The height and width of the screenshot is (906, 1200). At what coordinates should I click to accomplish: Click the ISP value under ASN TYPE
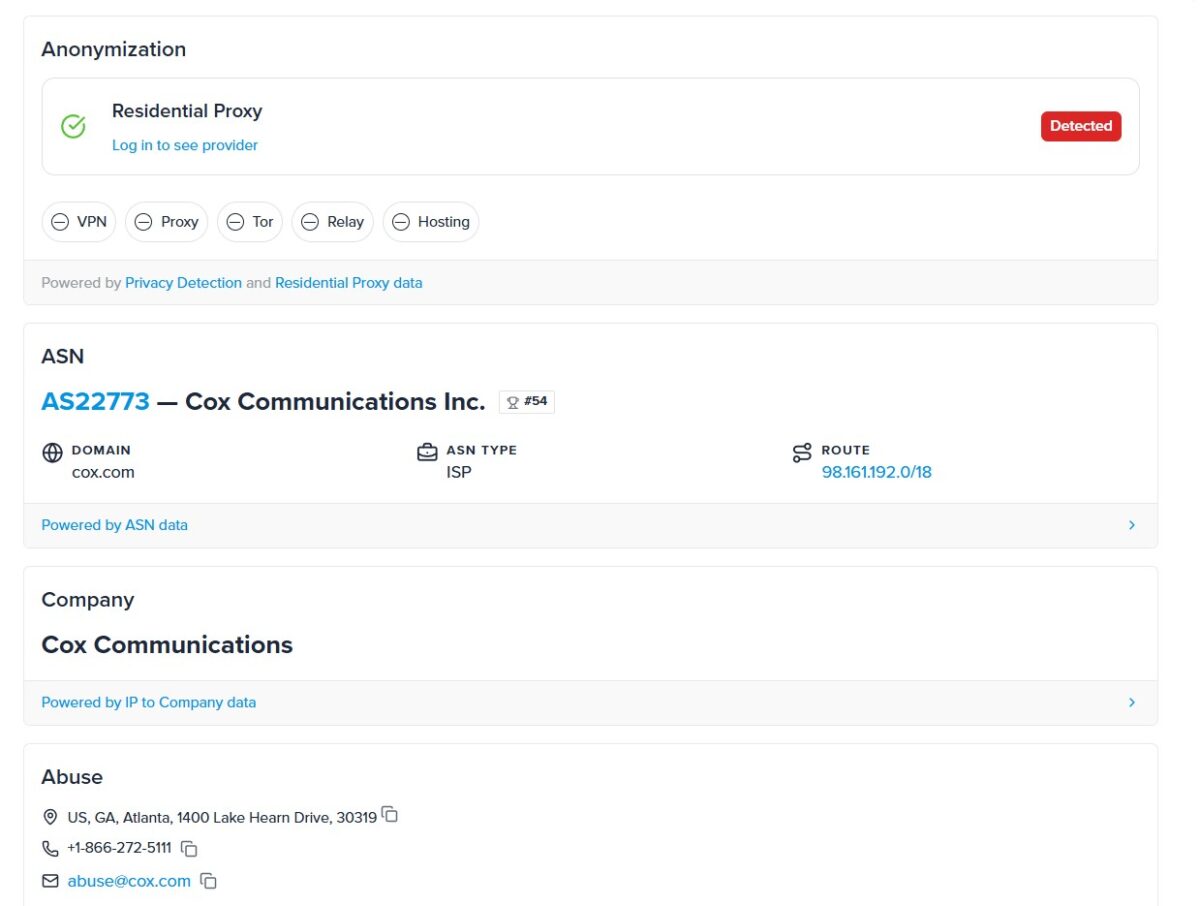pos(459,472)
